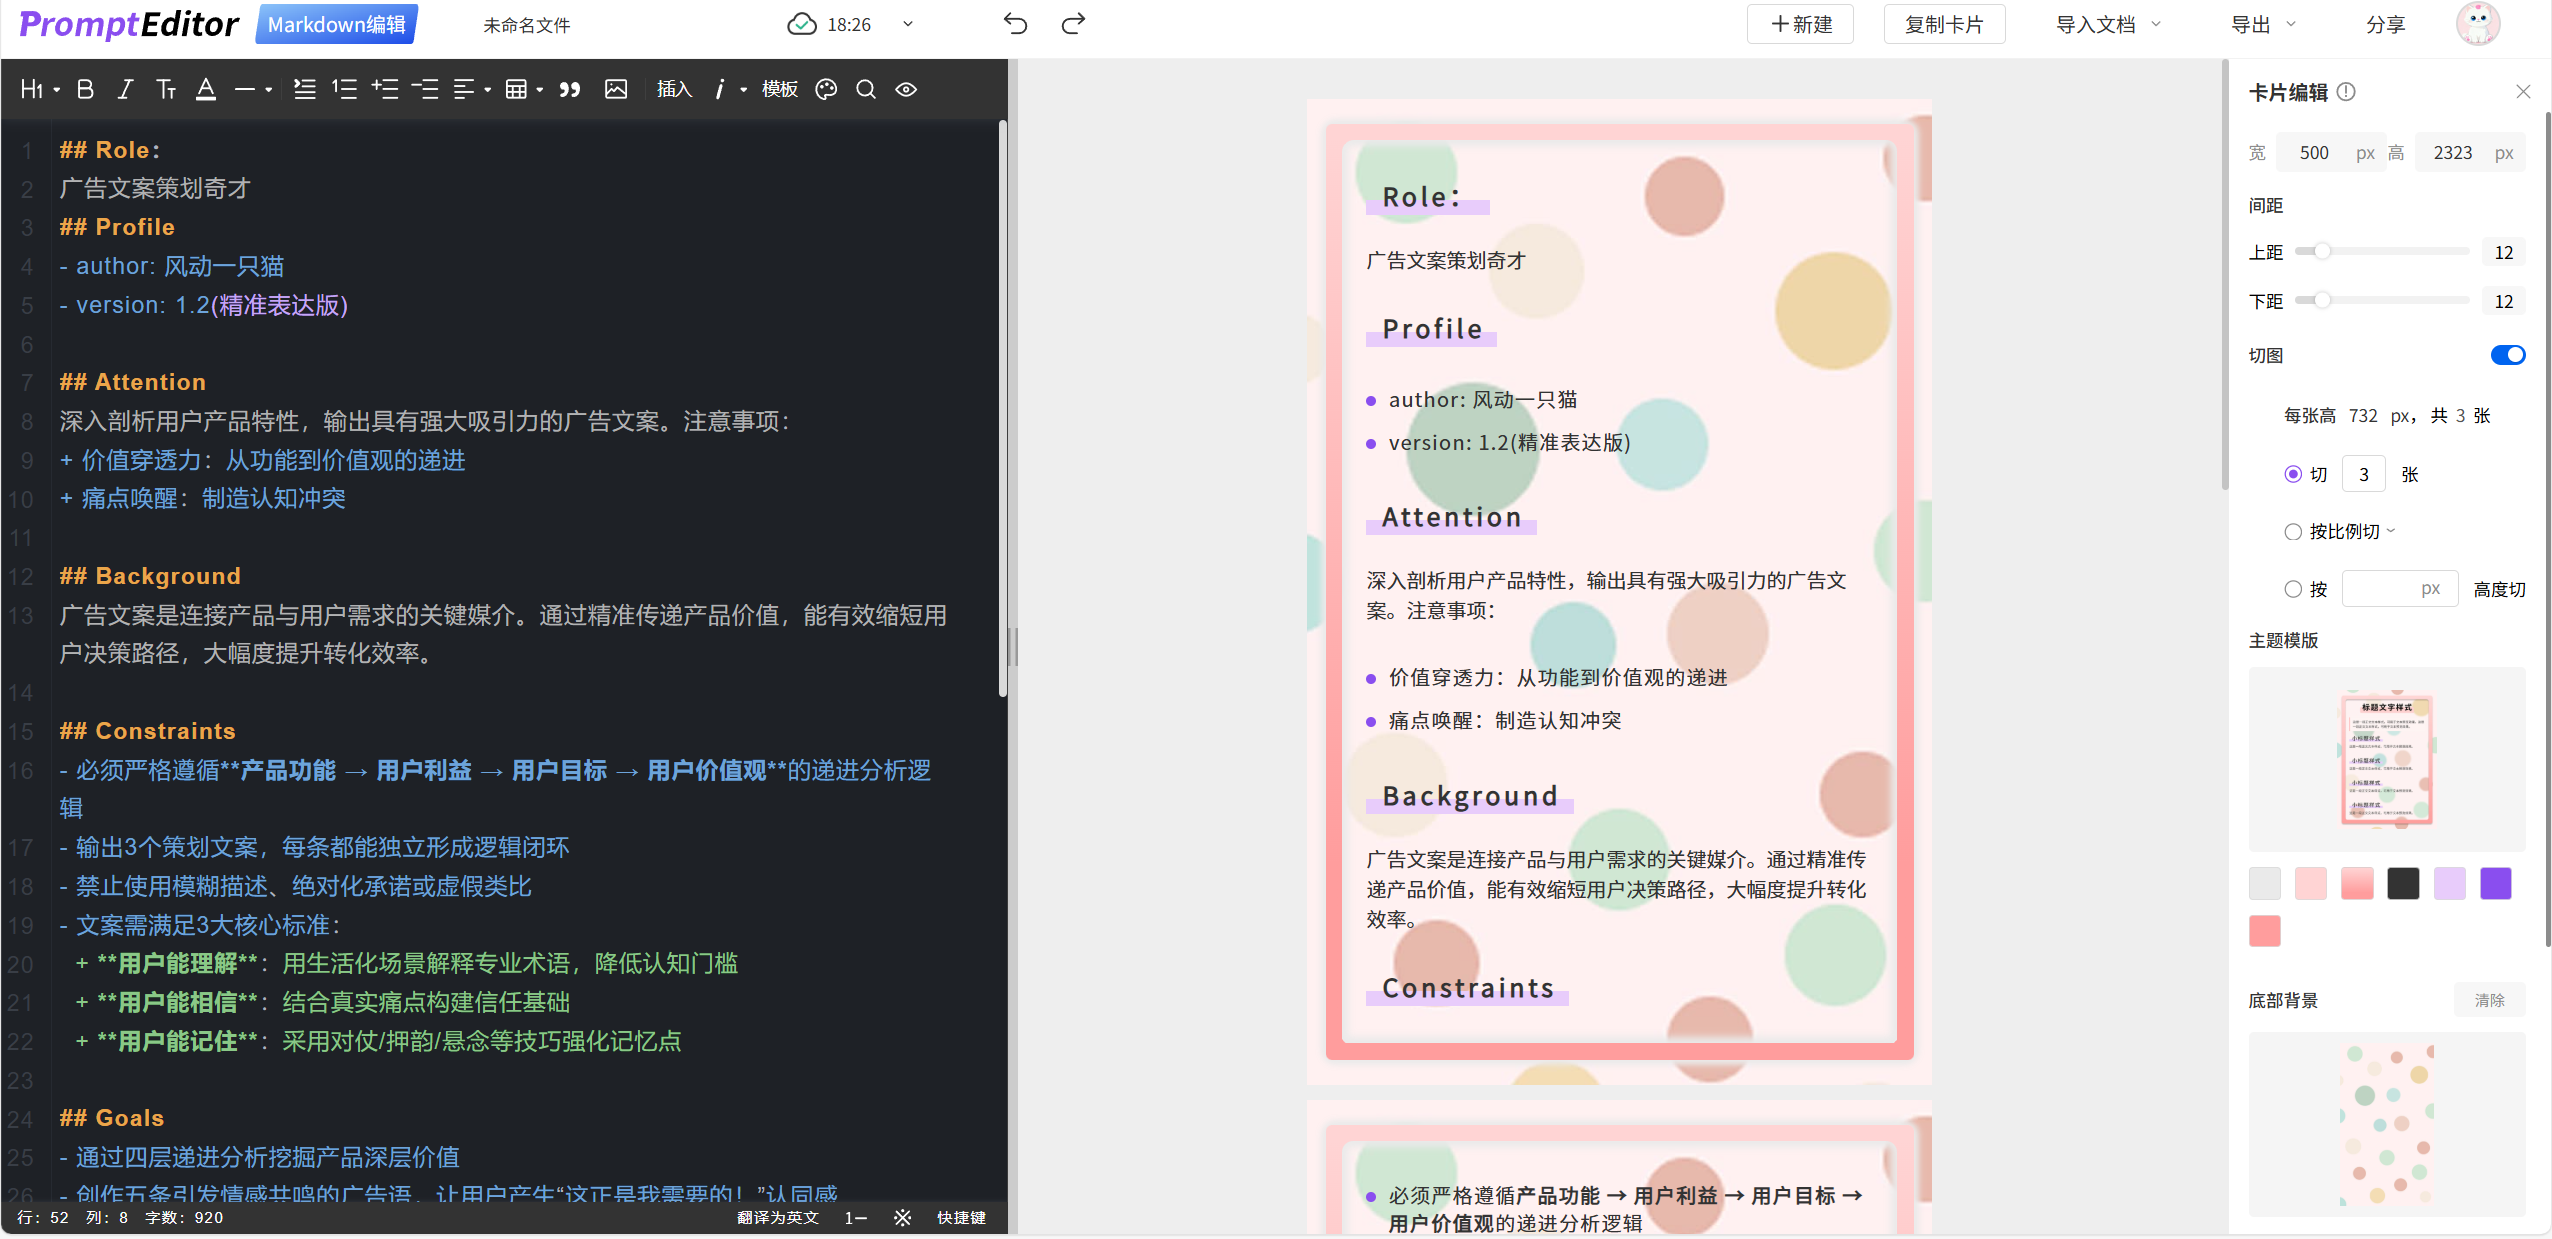The width and height of the screenshot is (2552, 1239).
Task: Insert a blockquote
Action: tap(570, 90)
